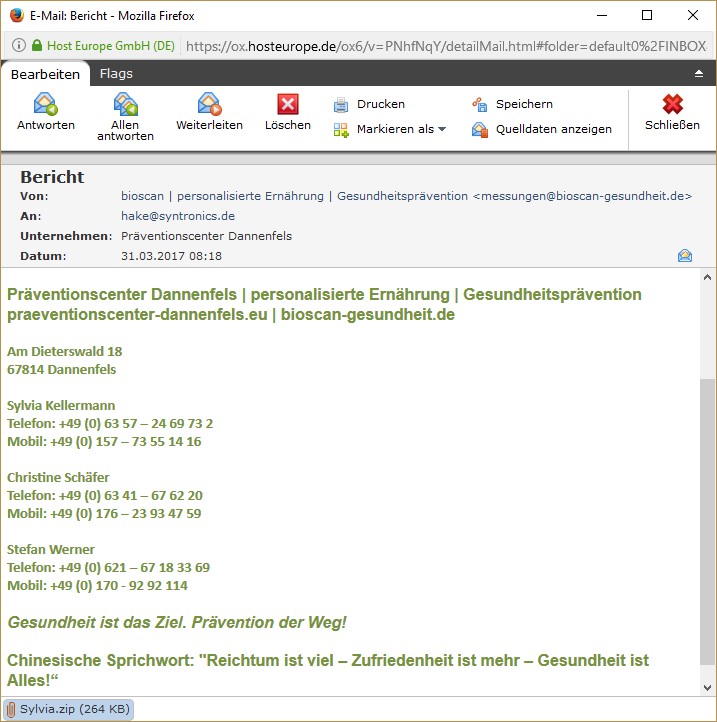Click Telefon: +49 (0) 63 41 – 67 62 20

[105, 495]
